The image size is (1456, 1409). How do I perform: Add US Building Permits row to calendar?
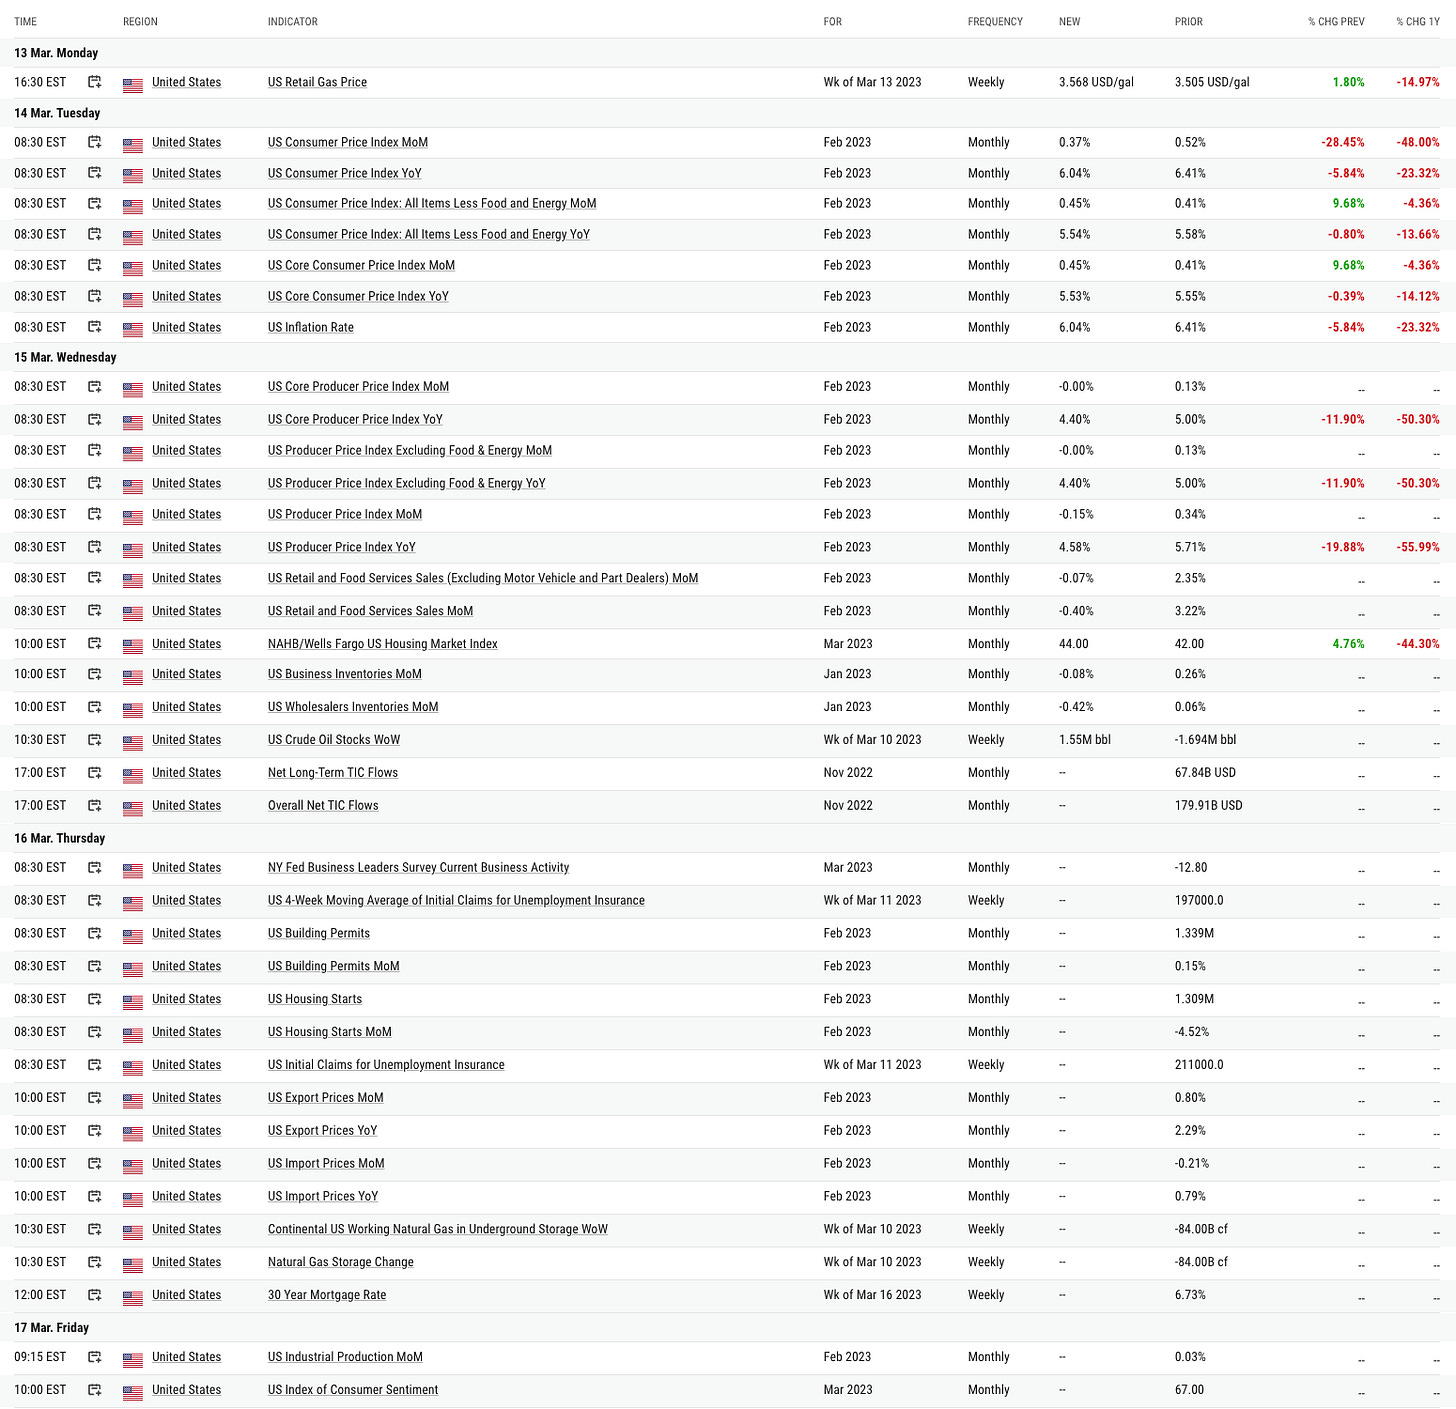point(95,933)
